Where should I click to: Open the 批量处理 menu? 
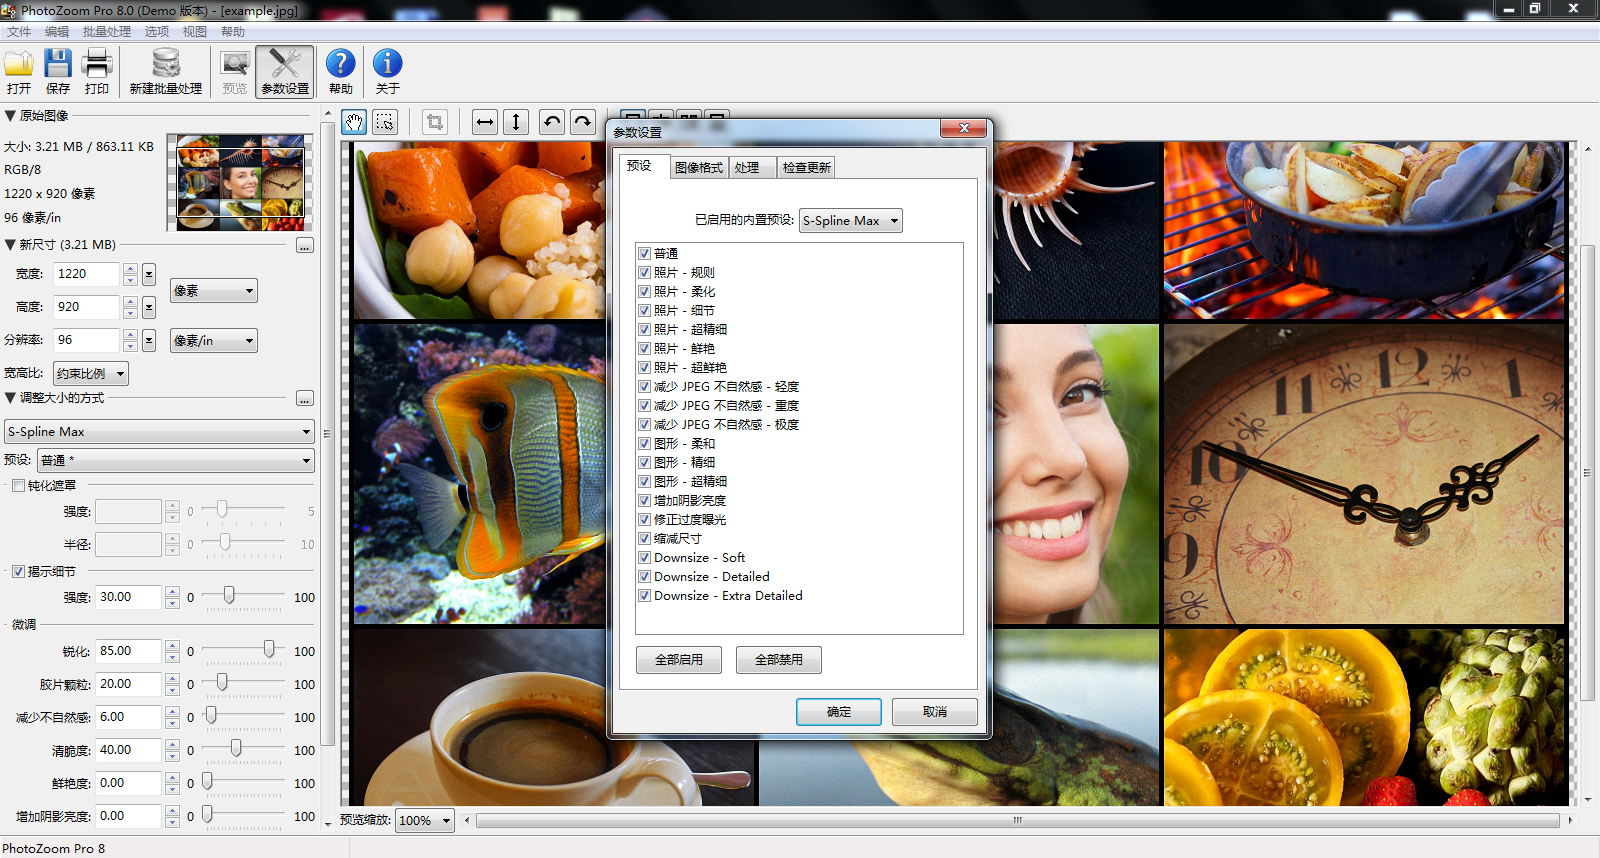tap(106, 32)
